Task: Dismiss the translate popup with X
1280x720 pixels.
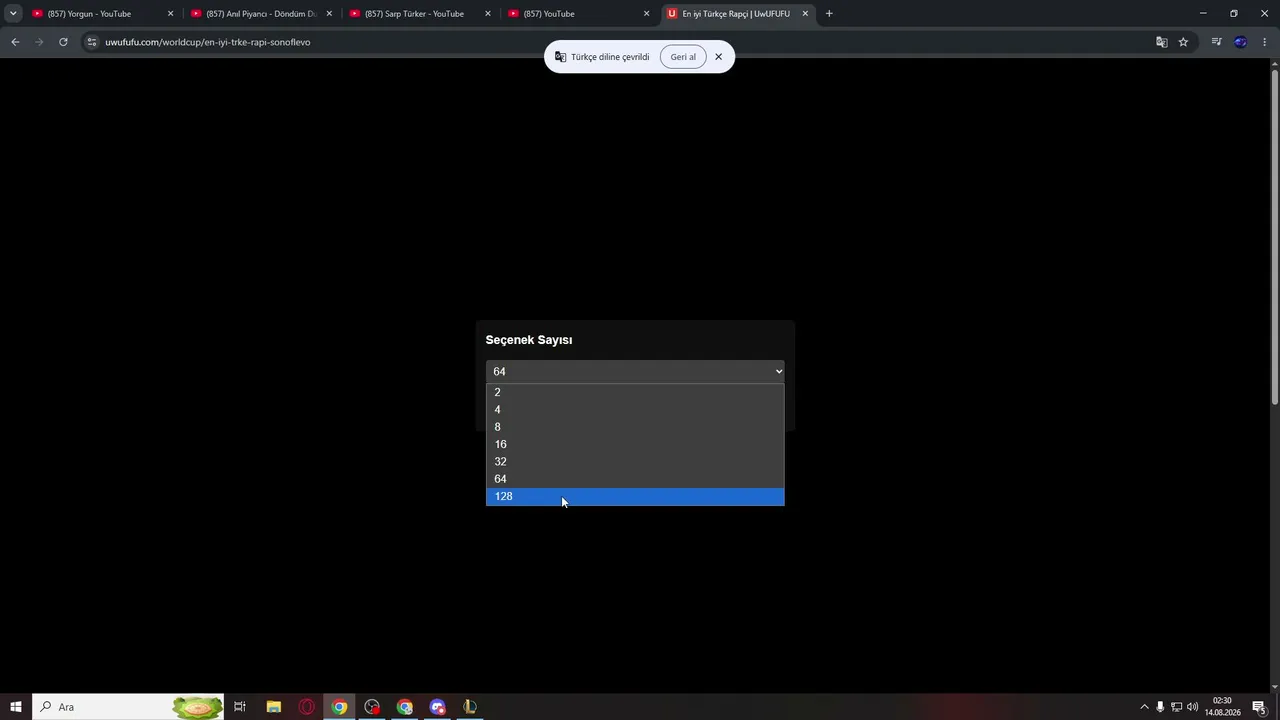Action: tap(718, 57)
